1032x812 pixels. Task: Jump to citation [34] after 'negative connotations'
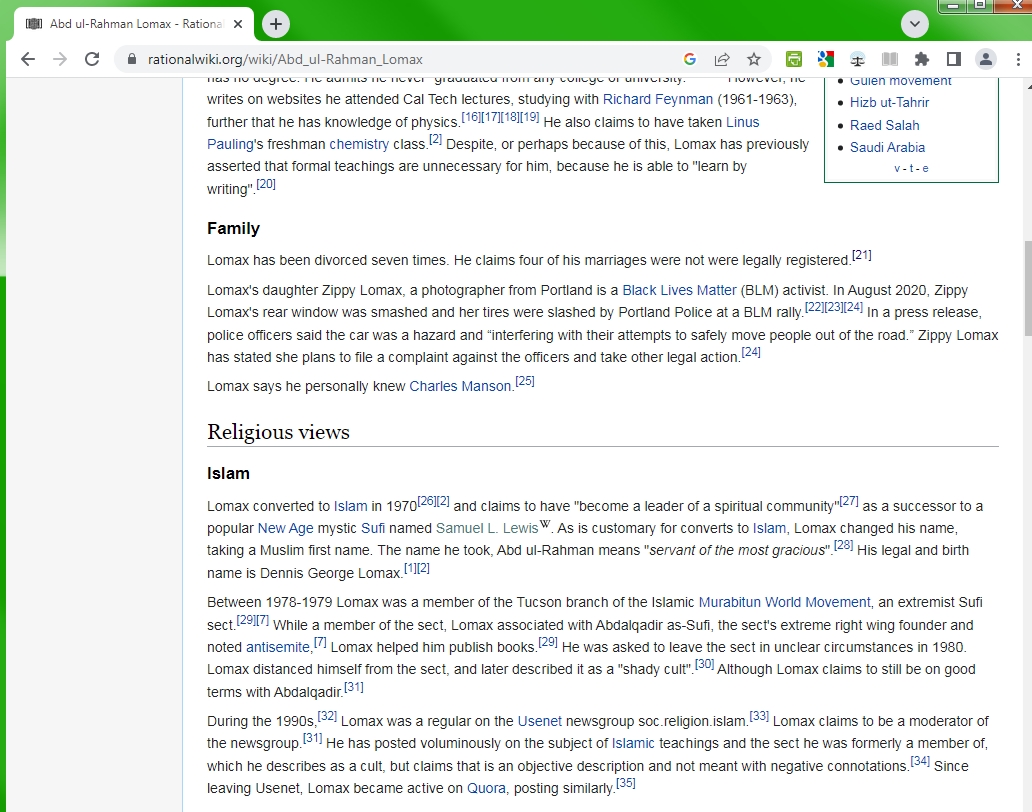pyautogui.click(x=920, y=761)
